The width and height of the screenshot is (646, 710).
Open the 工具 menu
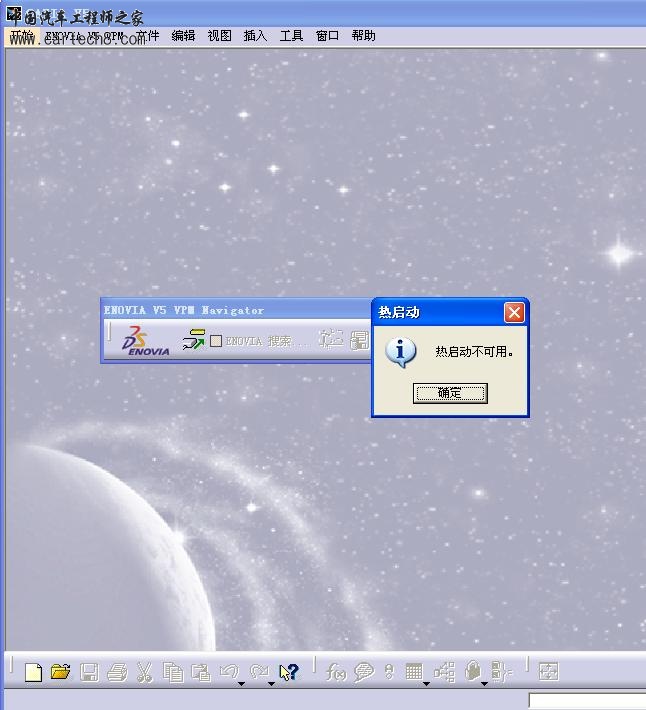tap(291, 36)
